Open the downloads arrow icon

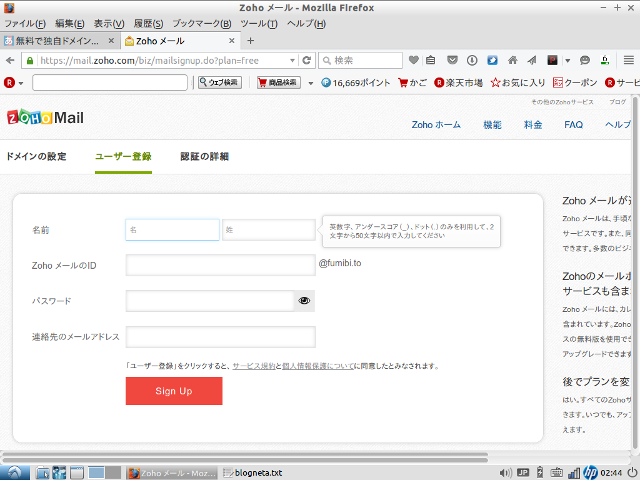tap(472, 60)
